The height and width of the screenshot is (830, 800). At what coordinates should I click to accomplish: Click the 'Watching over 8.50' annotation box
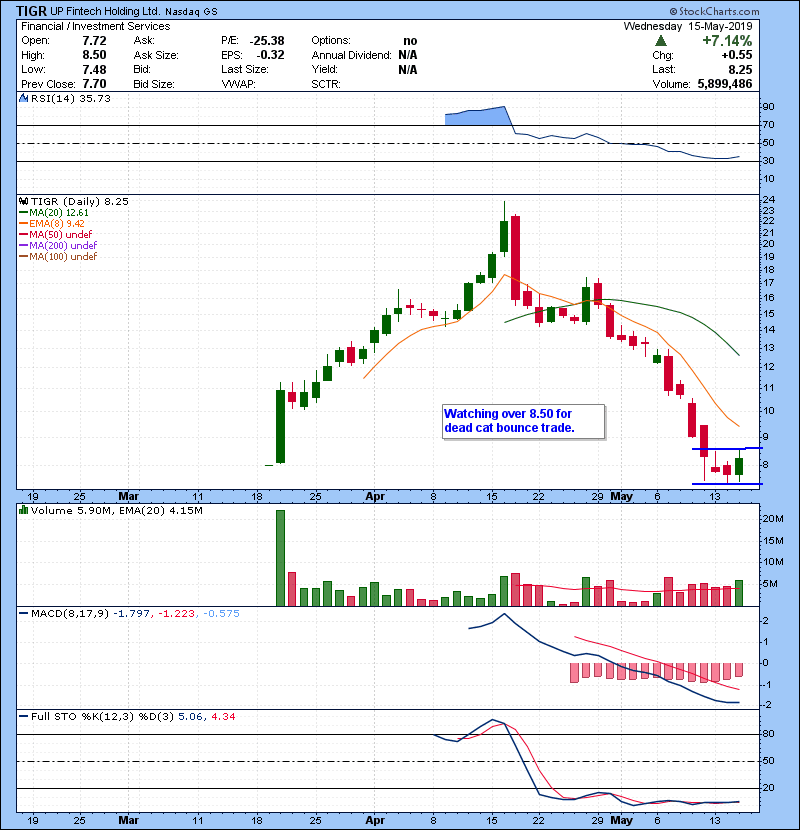click(x=524, y=421)
